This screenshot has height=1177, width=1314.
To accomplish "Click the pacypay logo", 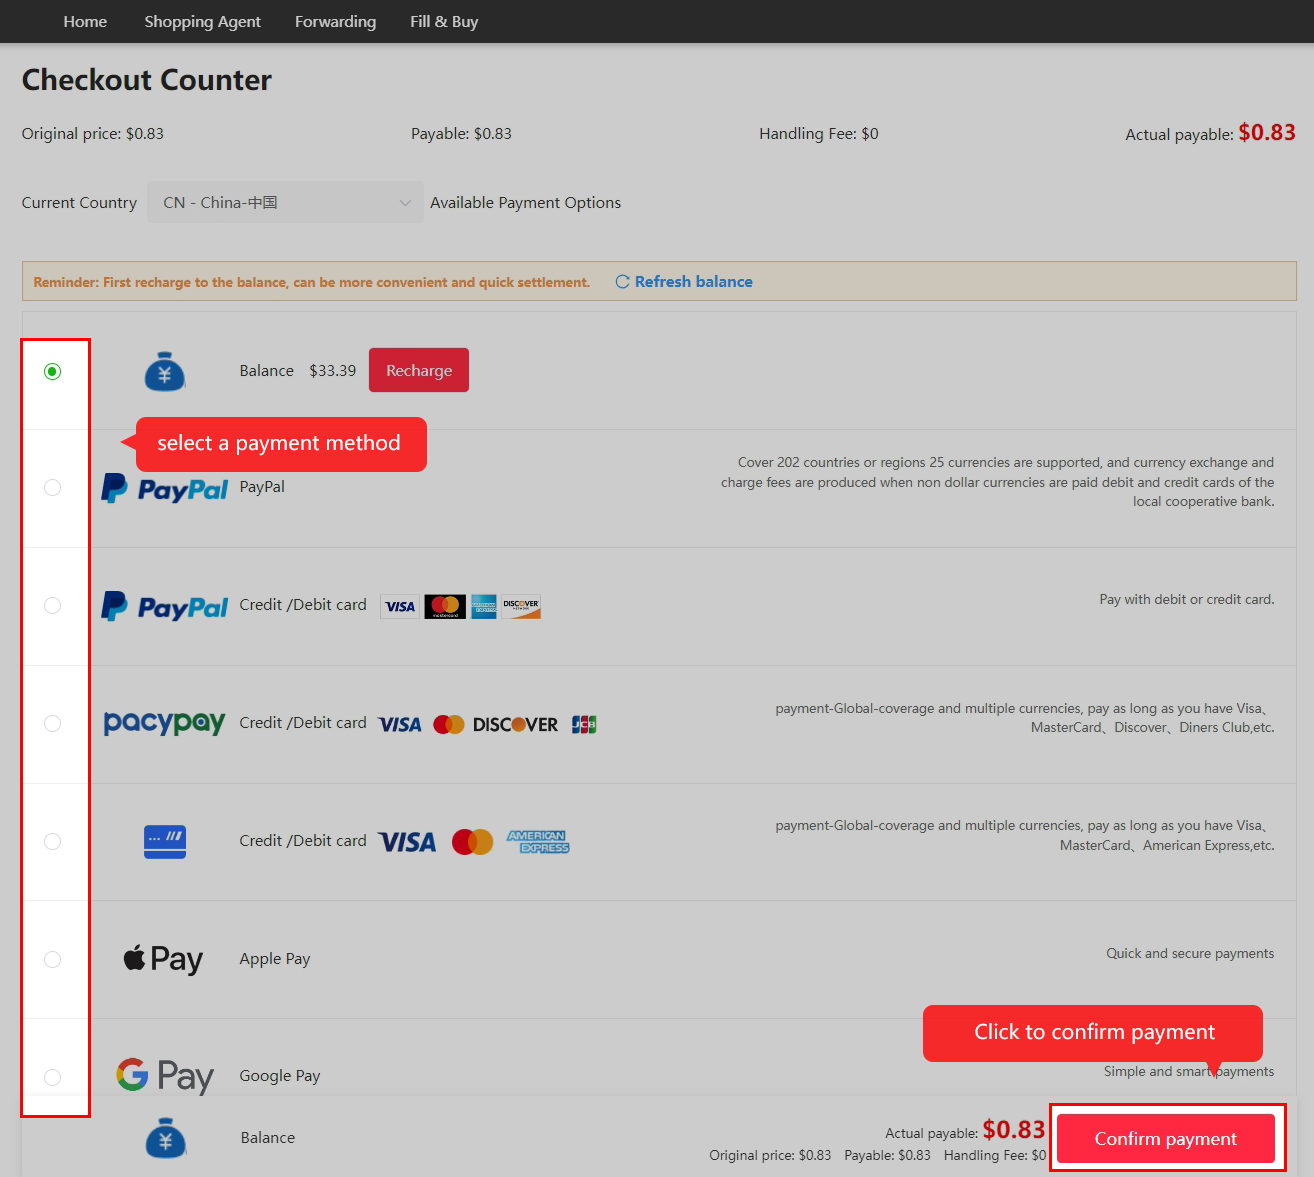I will (165, 722).
